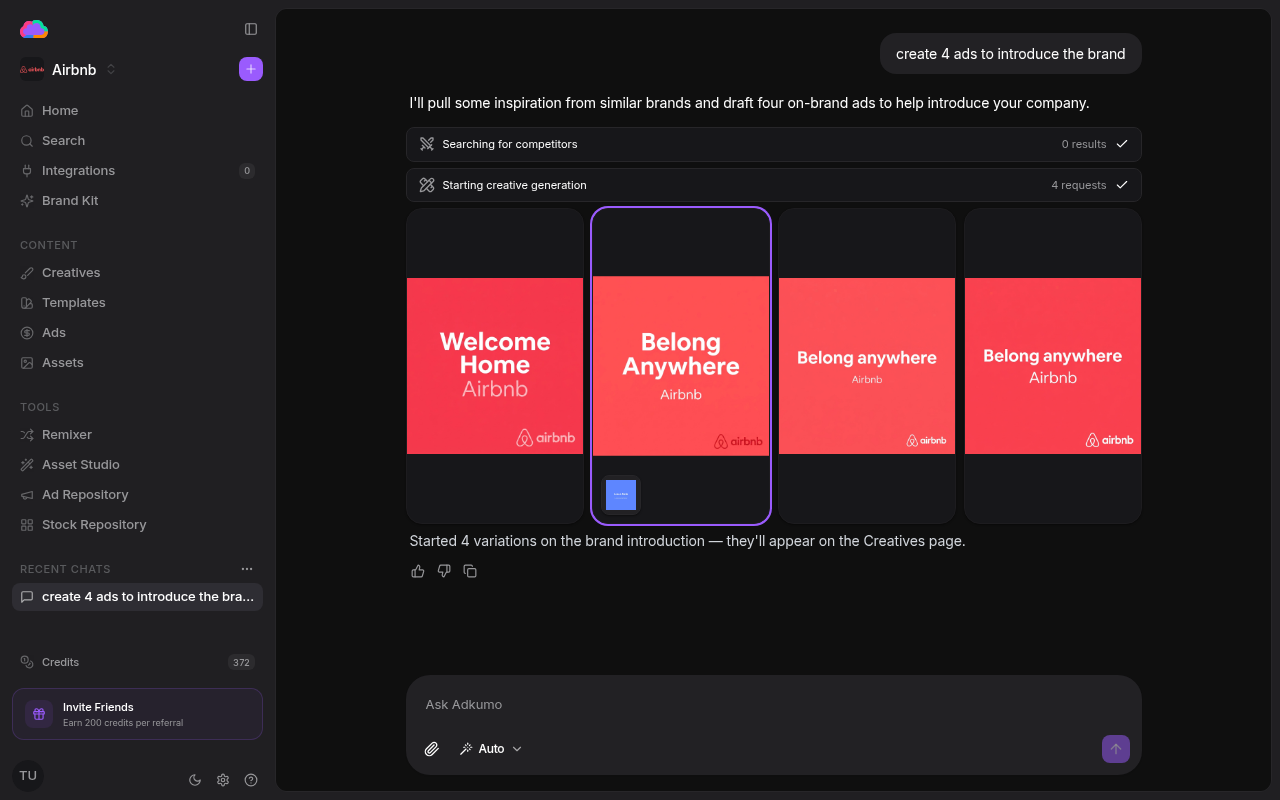Copy the response text
The image size is (1280, 800).
pos(470,571)
